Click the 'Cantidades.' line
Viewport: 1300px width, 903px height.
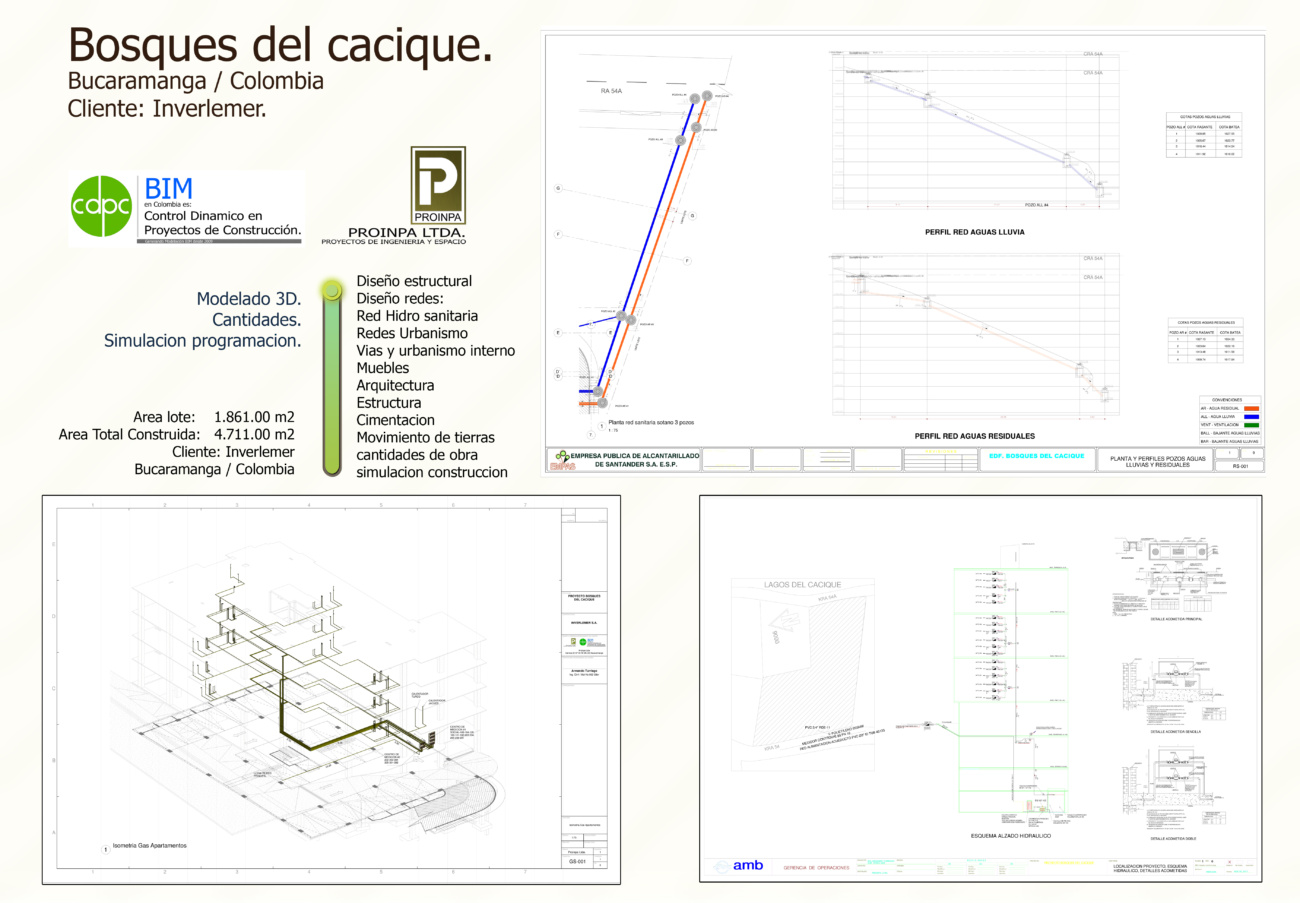257,320
